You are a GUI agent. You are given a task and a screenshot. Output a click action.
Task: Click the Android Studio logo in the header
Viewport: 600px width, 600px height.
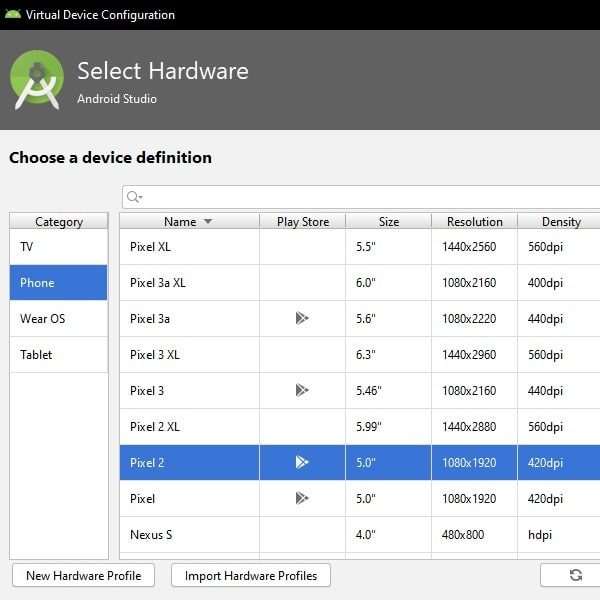37,80
